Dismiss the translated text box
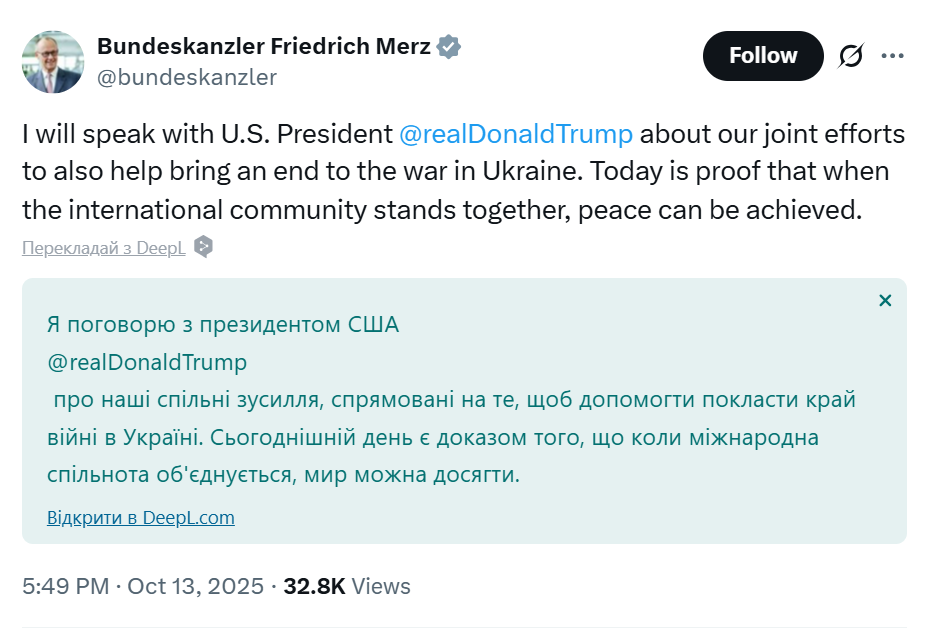Screen dimensions: 929x636 pyautogui.click(x=885, y=299)
